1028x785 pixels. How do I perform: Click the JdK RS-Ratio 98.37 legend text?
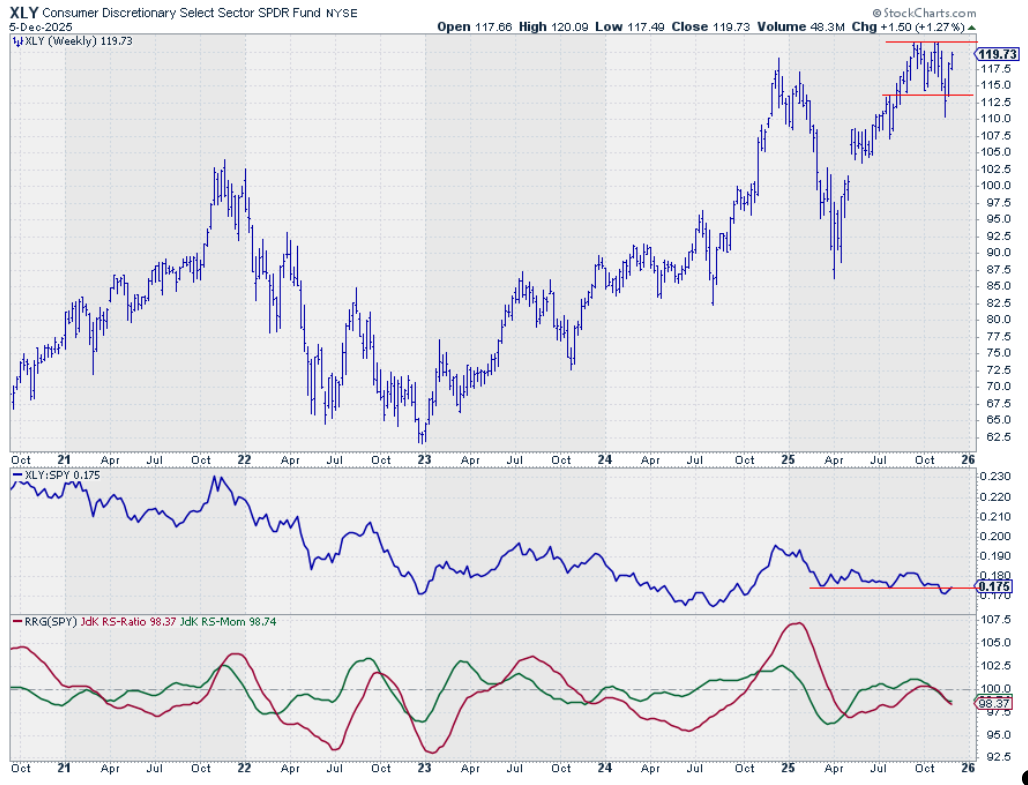click(x=128, y=622)
